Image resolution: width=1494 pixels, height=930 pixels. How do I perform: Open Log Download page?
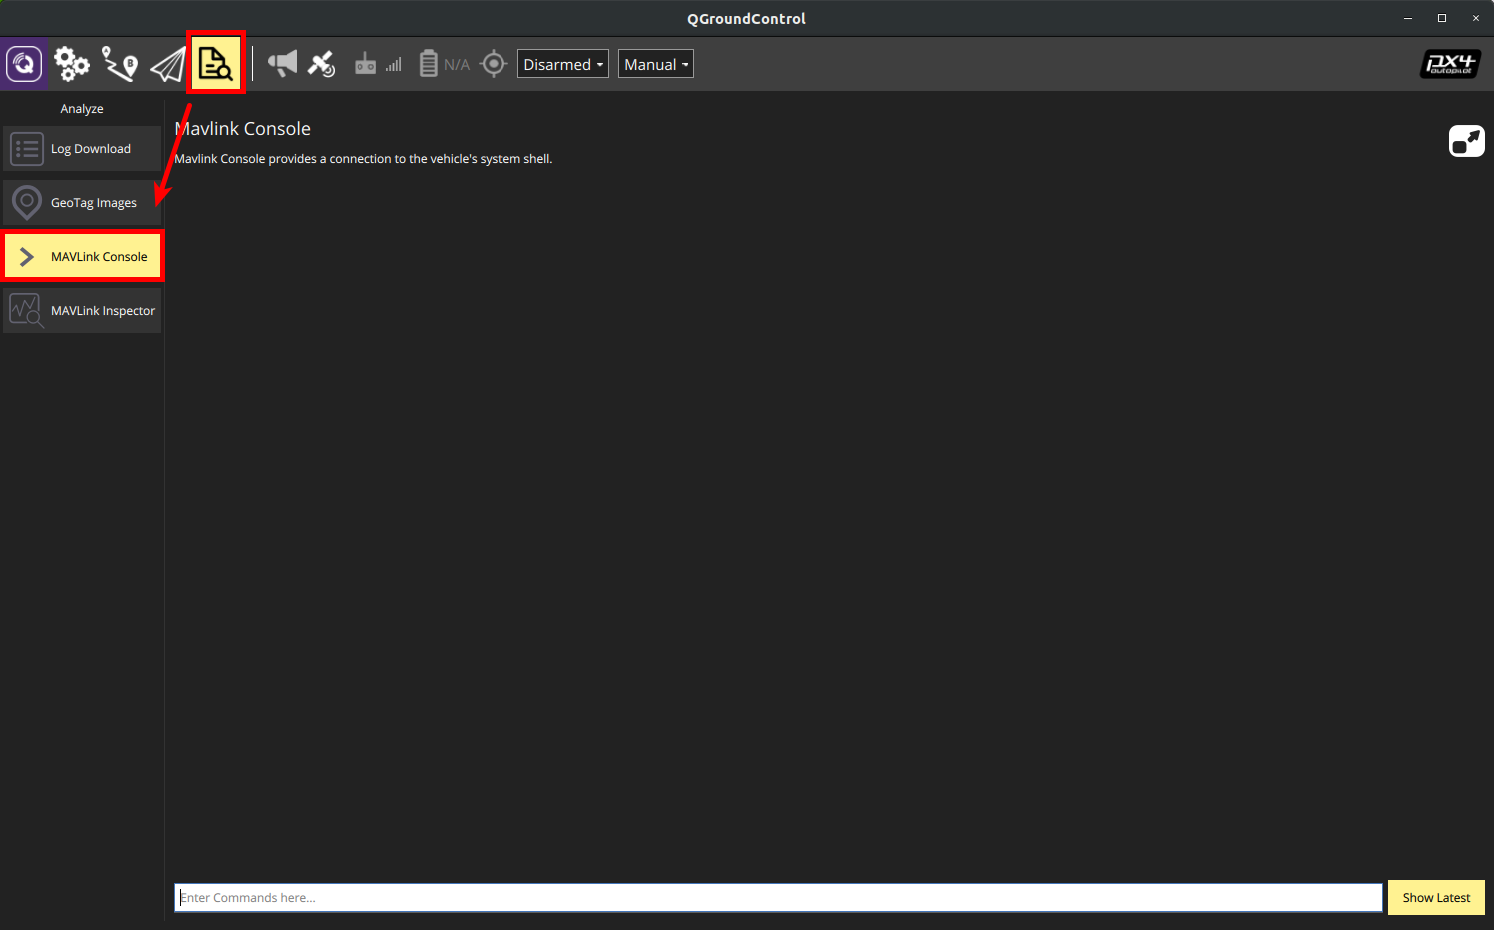click(x=82, y=149)
